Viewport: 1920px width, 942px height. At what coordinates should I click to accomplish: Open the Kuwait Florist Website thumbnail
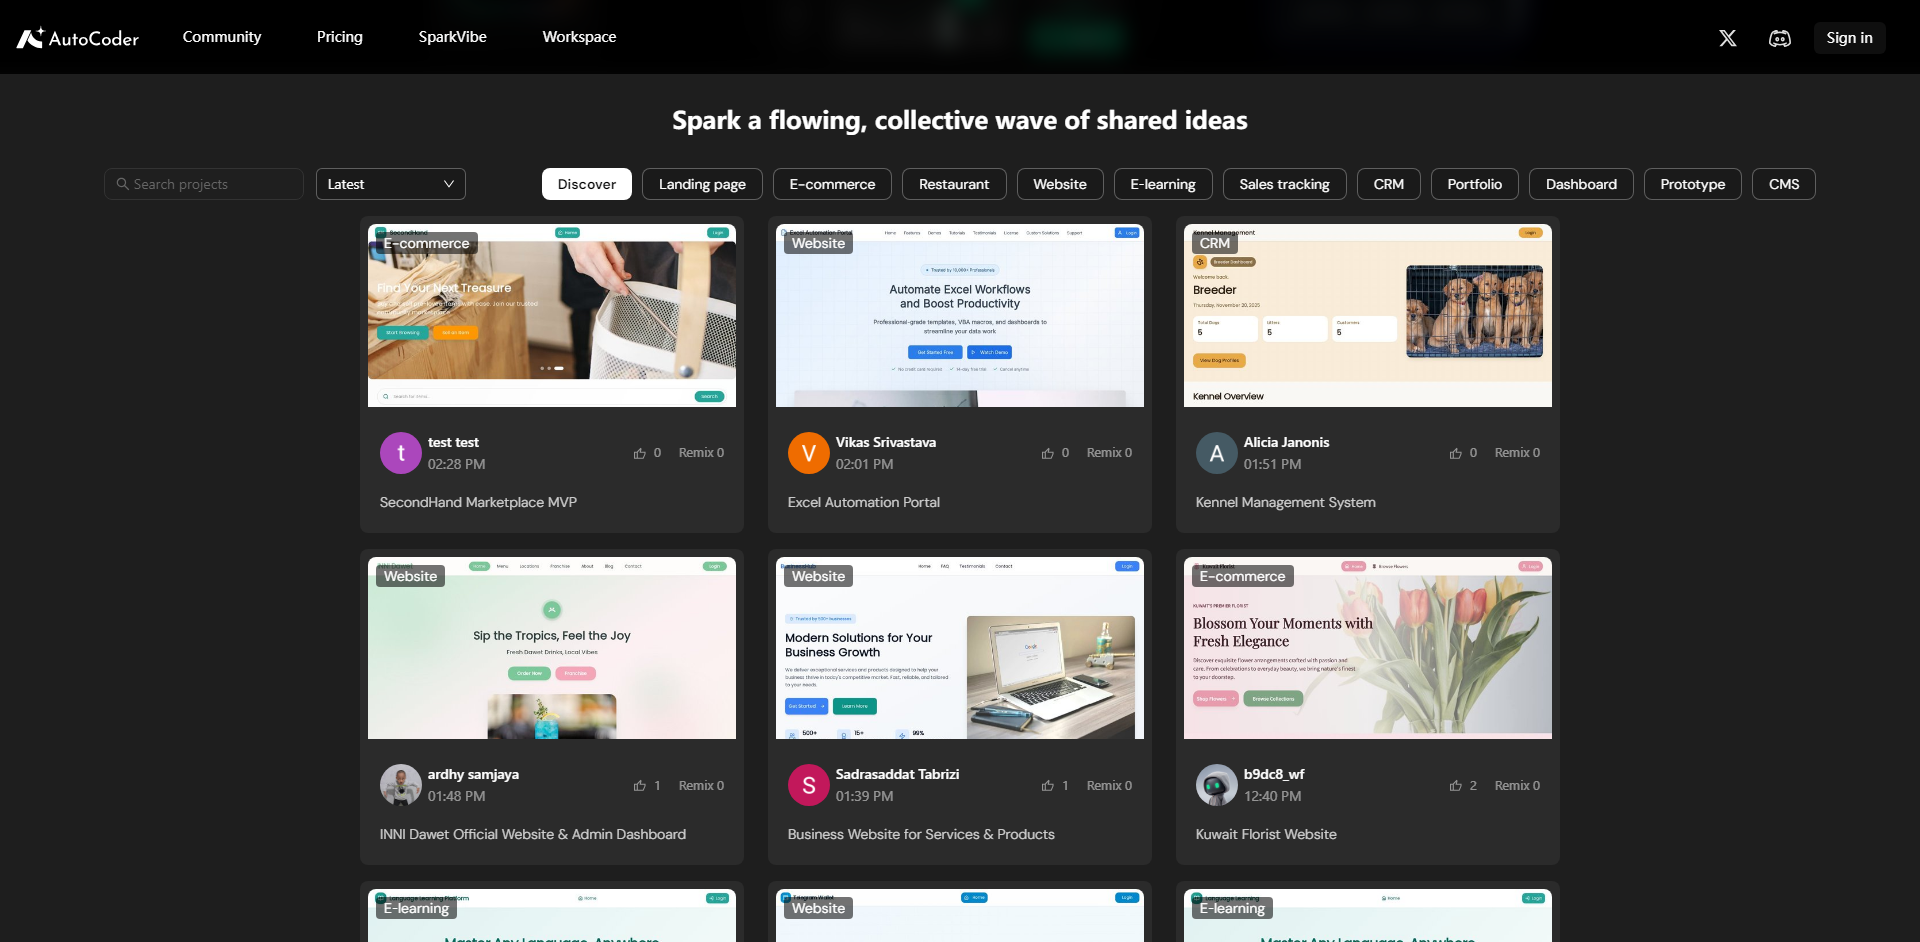click(1367, 648)
